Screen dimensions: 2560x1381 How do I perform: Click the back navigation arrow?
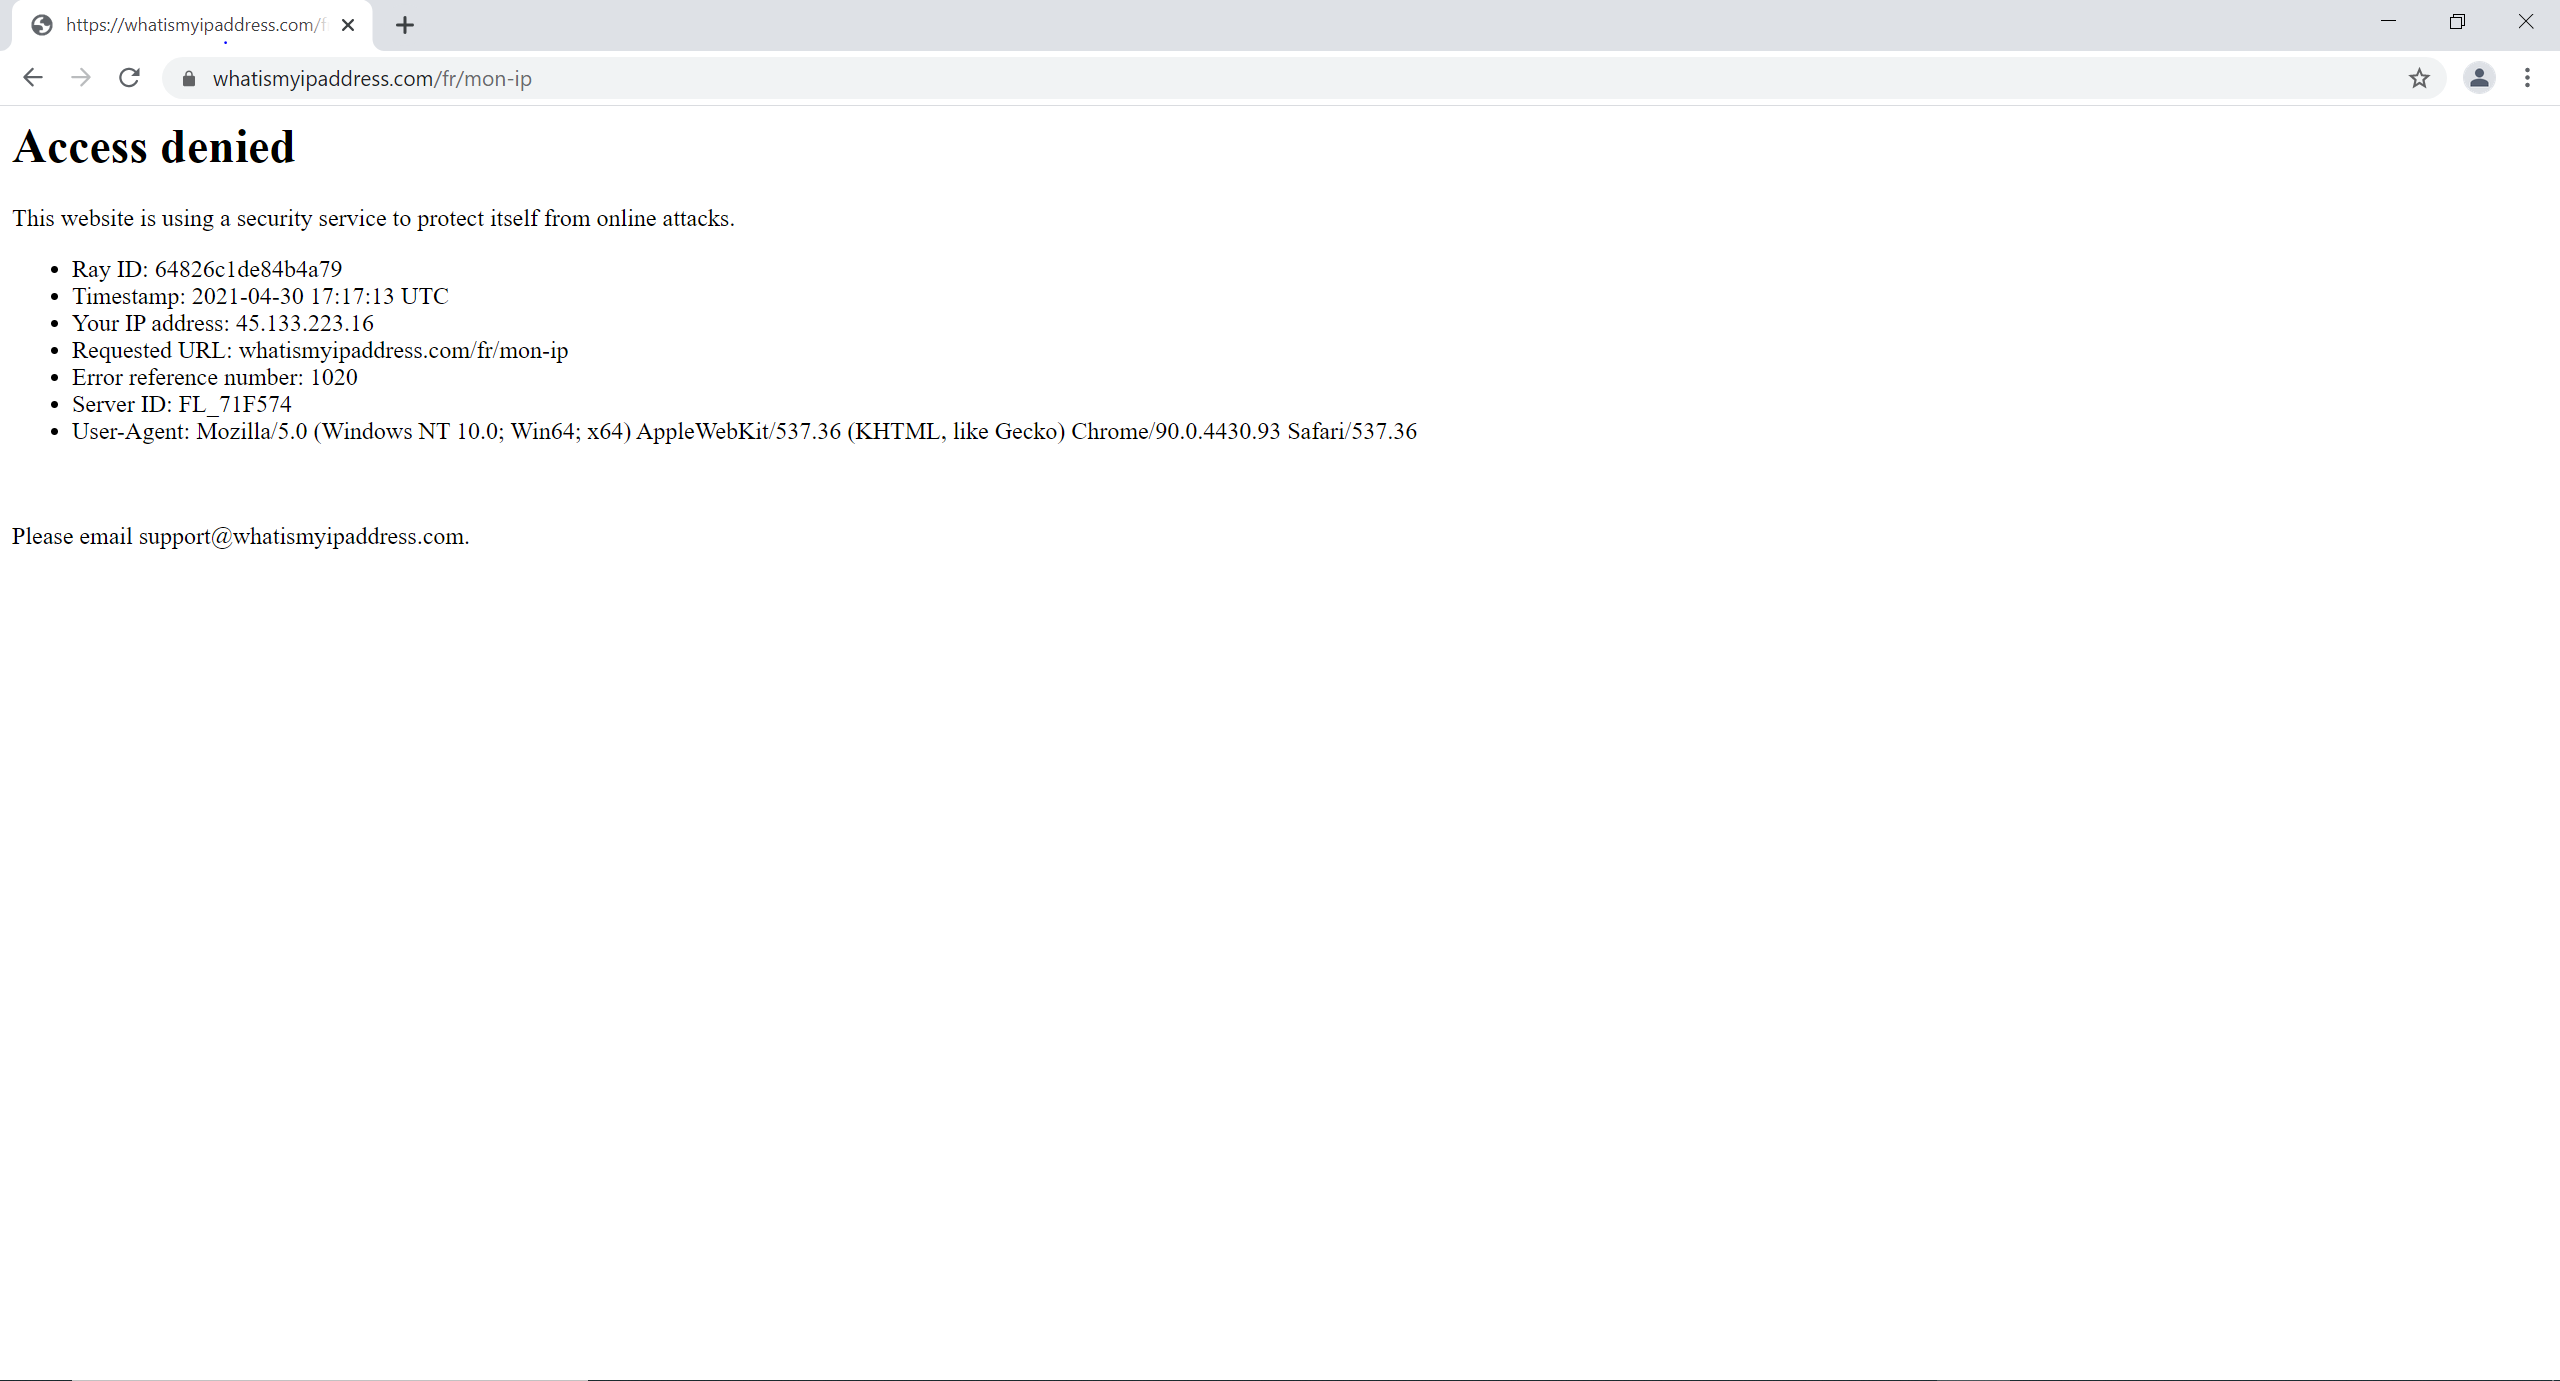pos(33,78)
